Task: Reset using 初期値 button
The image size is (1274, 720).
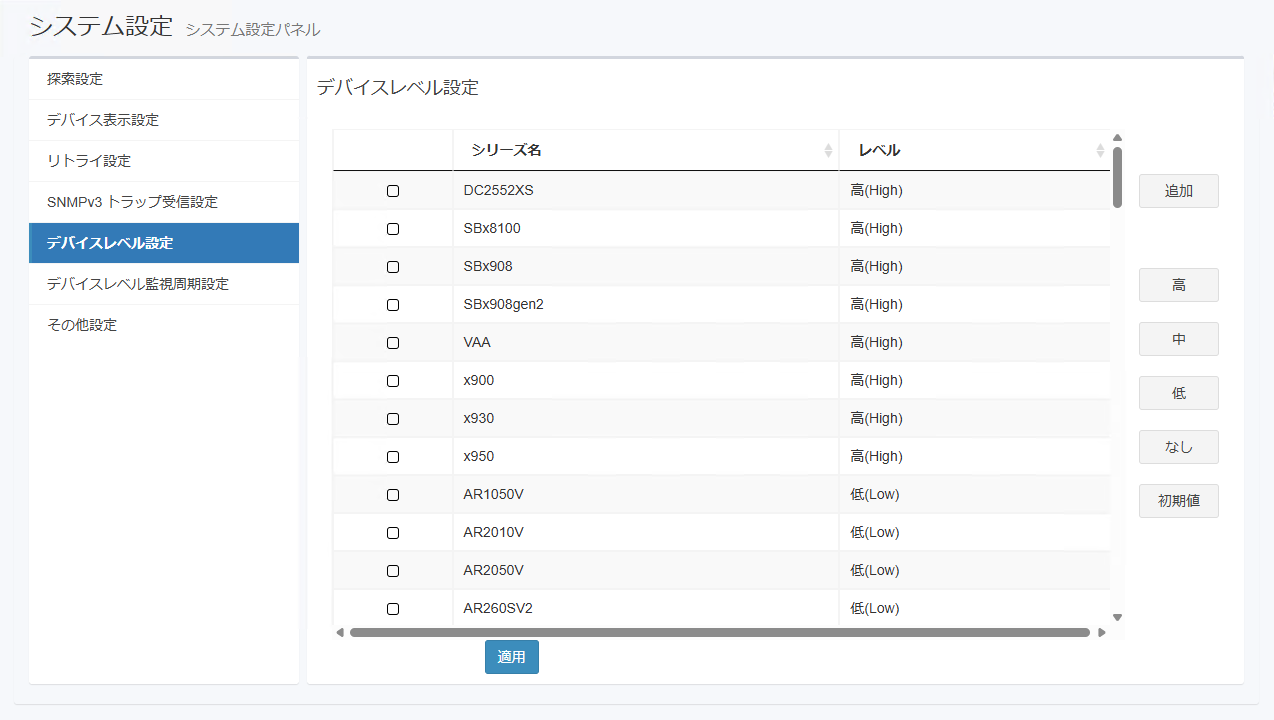Action: pyautogui.click(x=1178, y=501)
